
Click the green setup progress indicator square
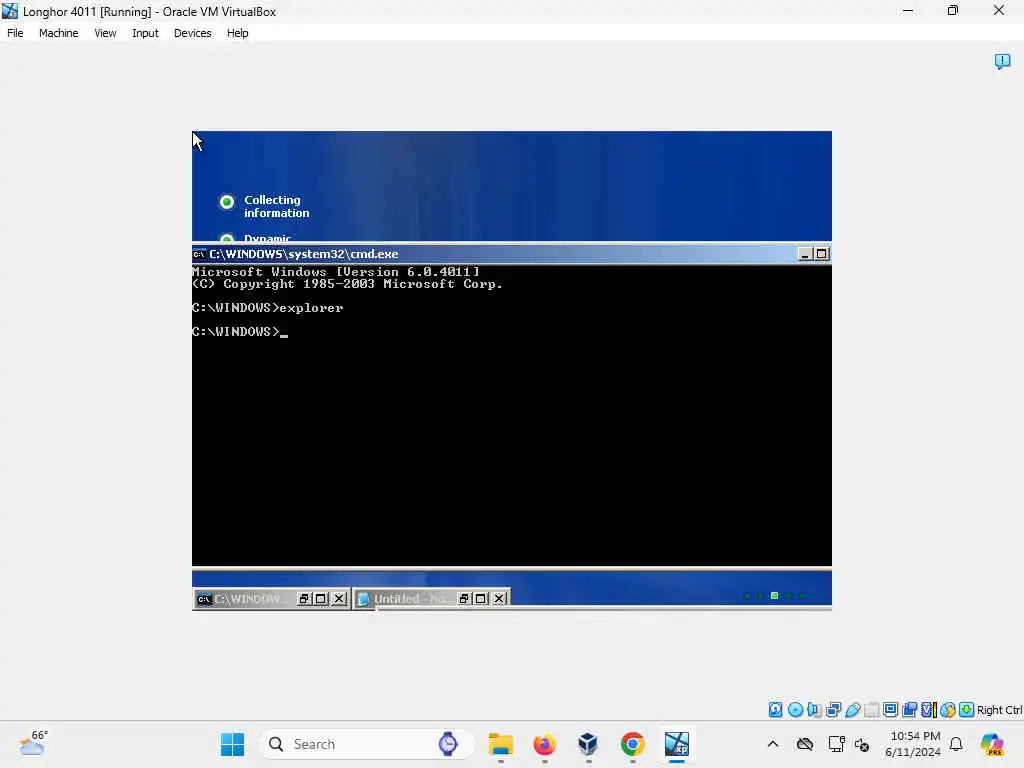coord(775,596)
